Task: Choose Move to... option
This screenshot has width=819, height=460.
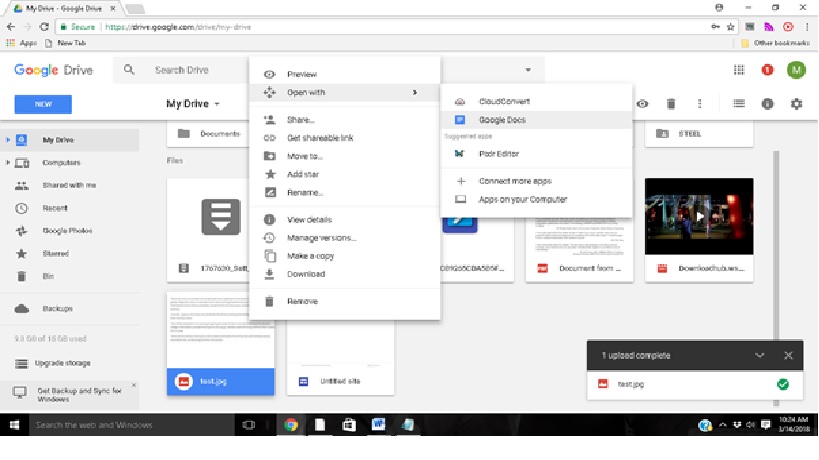Action: 345,156
